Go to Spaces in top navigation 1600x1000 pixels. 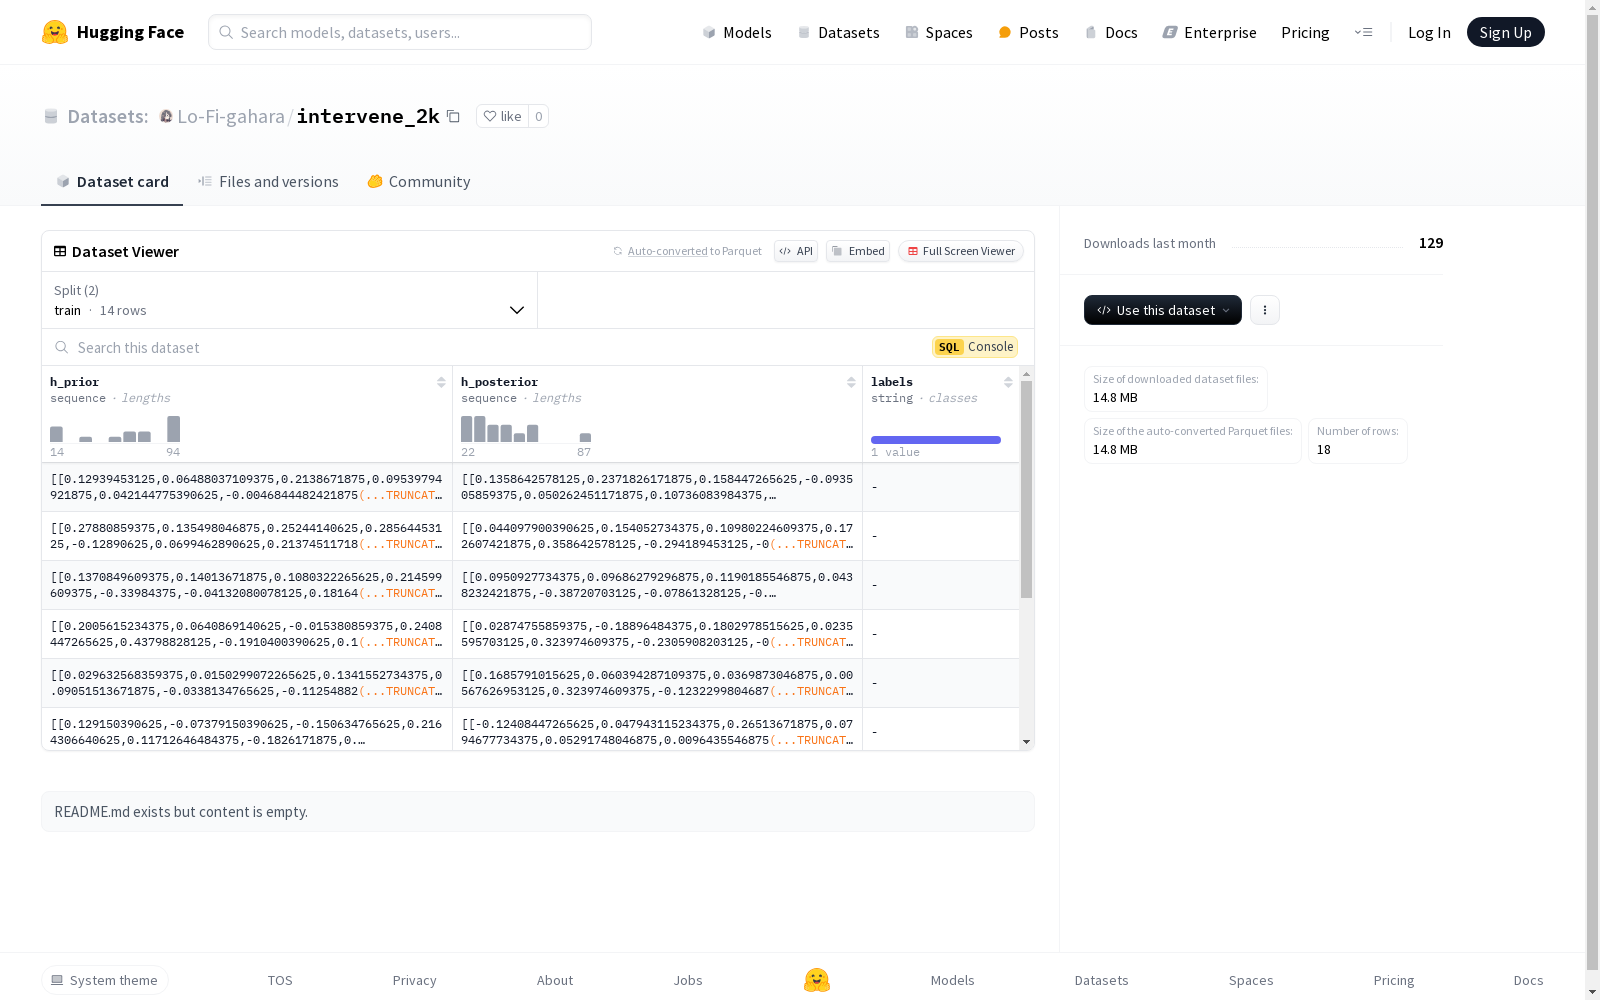(938, 32)
